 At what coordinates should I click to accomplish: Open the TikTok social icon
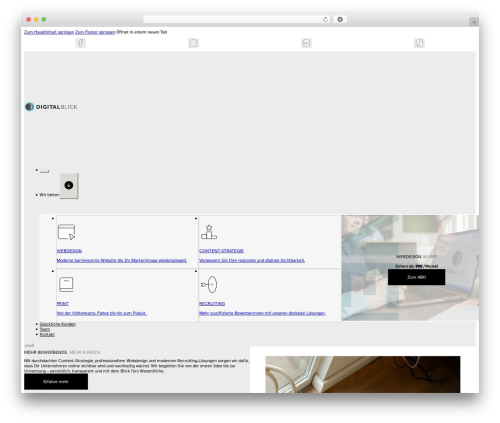[419, 43]
